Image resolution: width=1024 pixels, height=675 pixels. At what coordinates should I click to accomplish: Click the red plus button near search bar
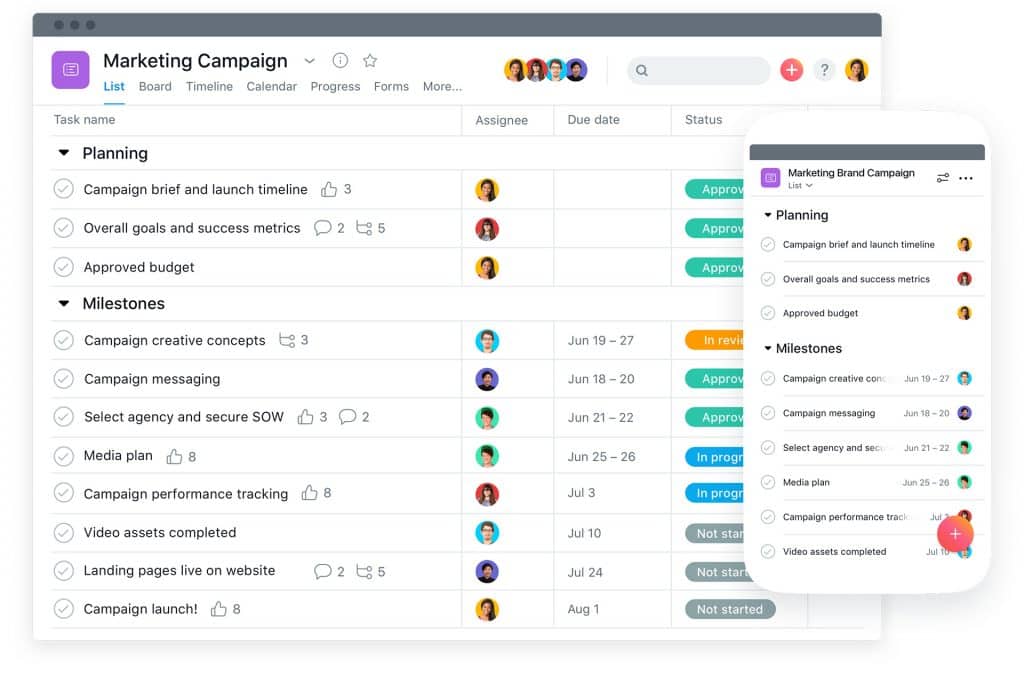point(791,70)
